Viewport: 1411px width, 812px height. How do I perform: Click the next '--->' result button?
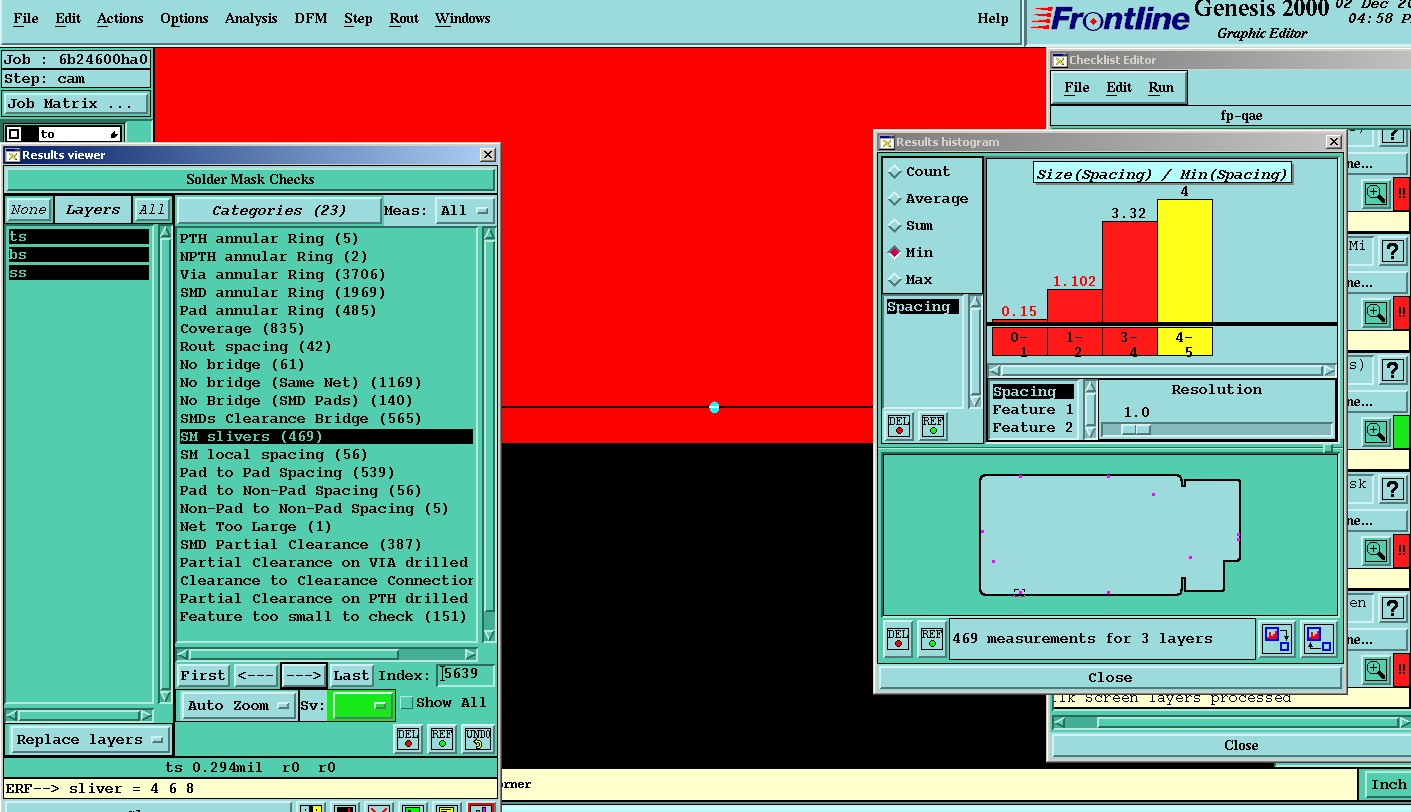click(303, 675)
